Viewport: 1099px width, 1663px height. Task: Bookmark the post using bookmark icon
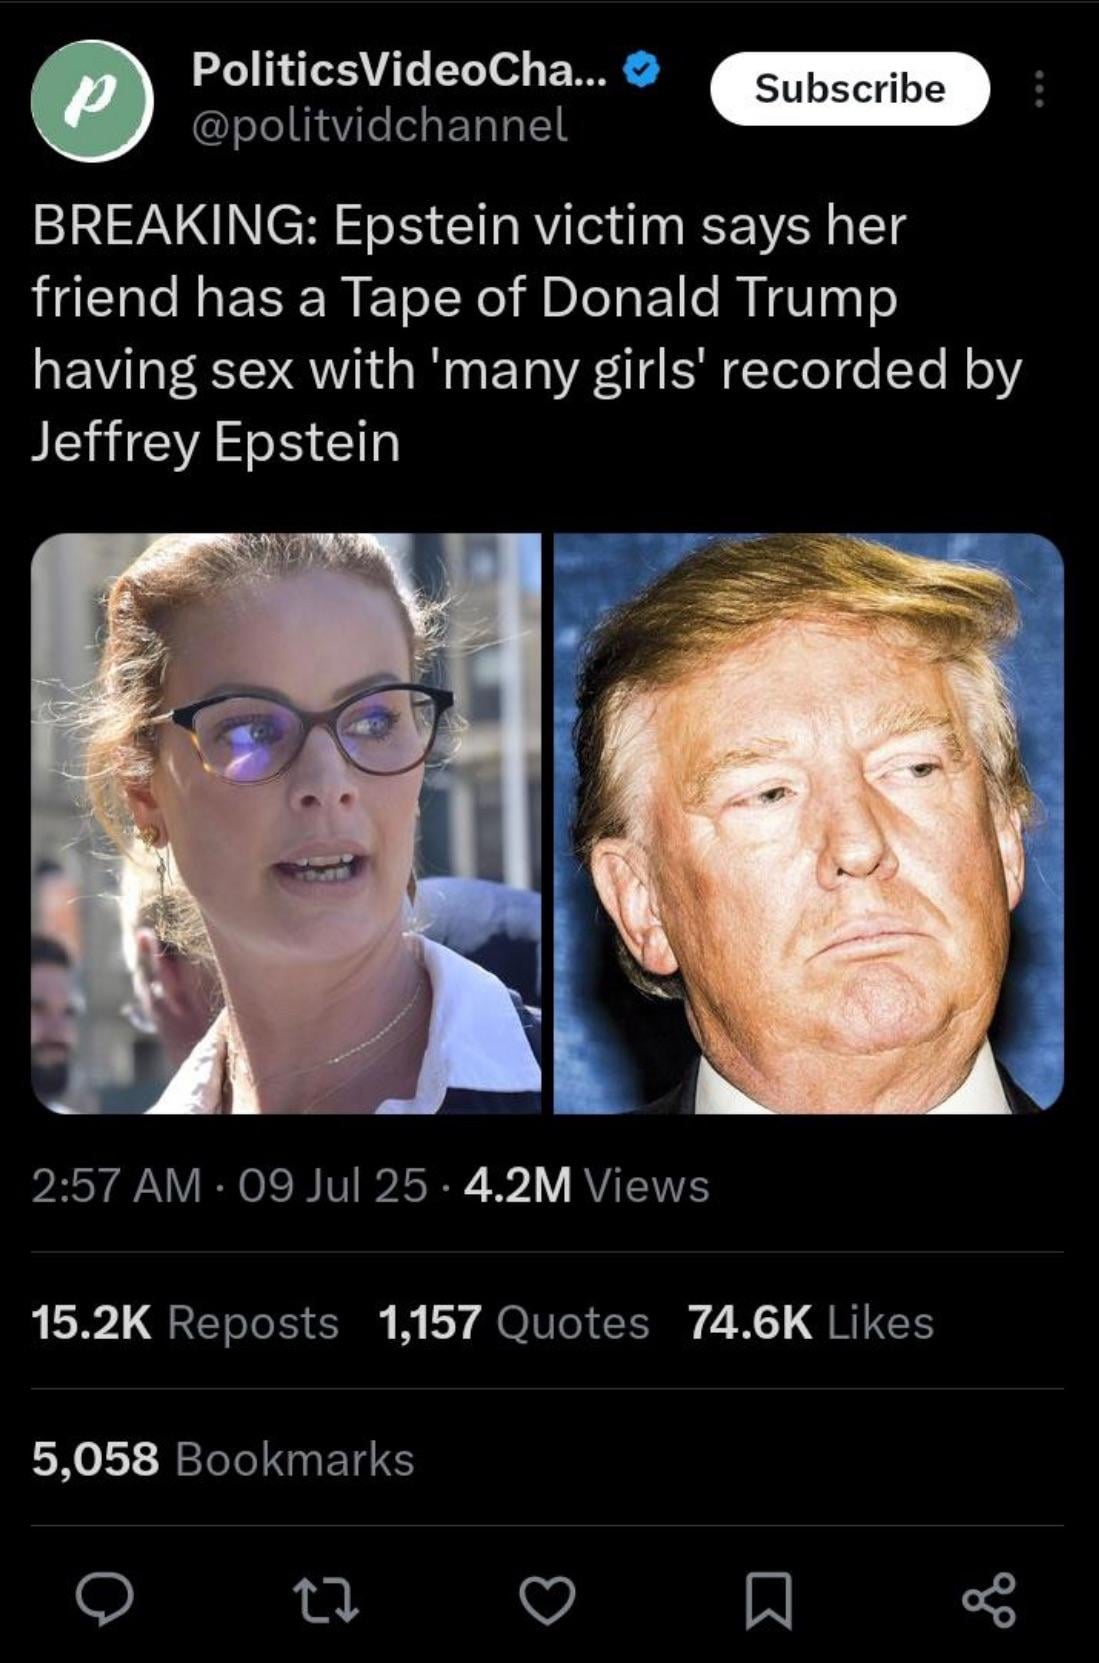tap(769, 1599)
